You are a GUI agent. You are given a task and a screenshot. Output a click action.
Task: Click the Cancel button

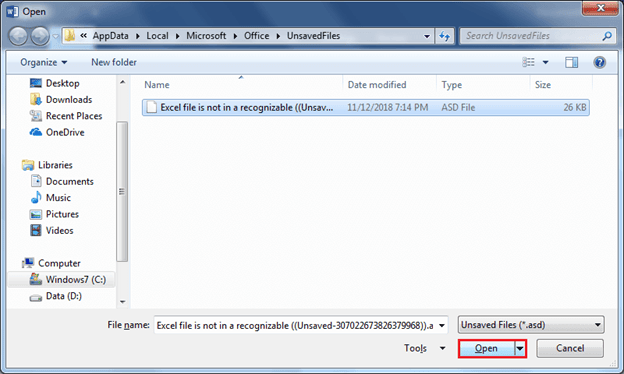[570, 349]
